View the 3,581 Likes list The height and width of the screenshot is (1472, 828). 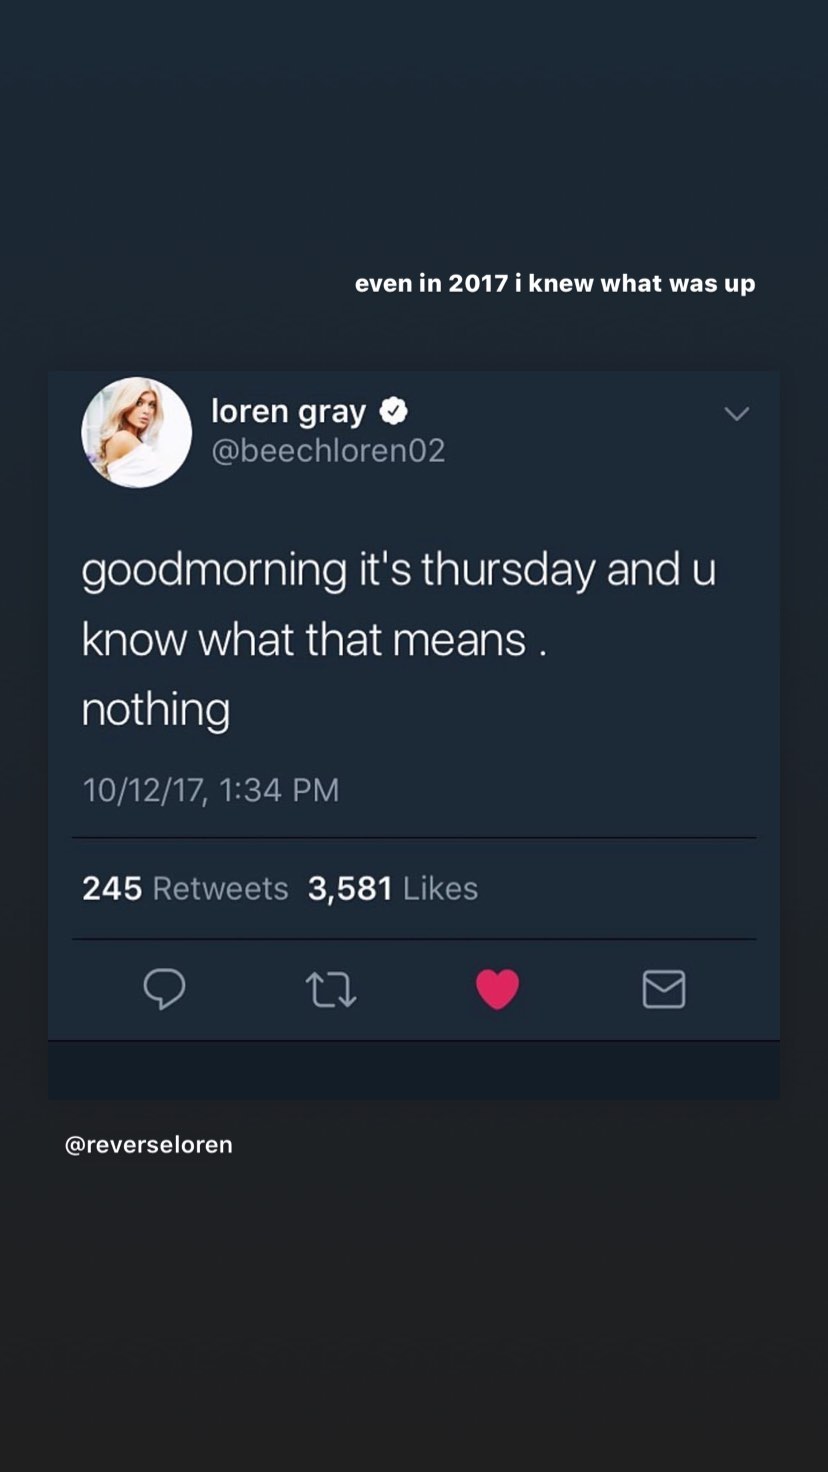pyautogui.click(x=392, y=888)
